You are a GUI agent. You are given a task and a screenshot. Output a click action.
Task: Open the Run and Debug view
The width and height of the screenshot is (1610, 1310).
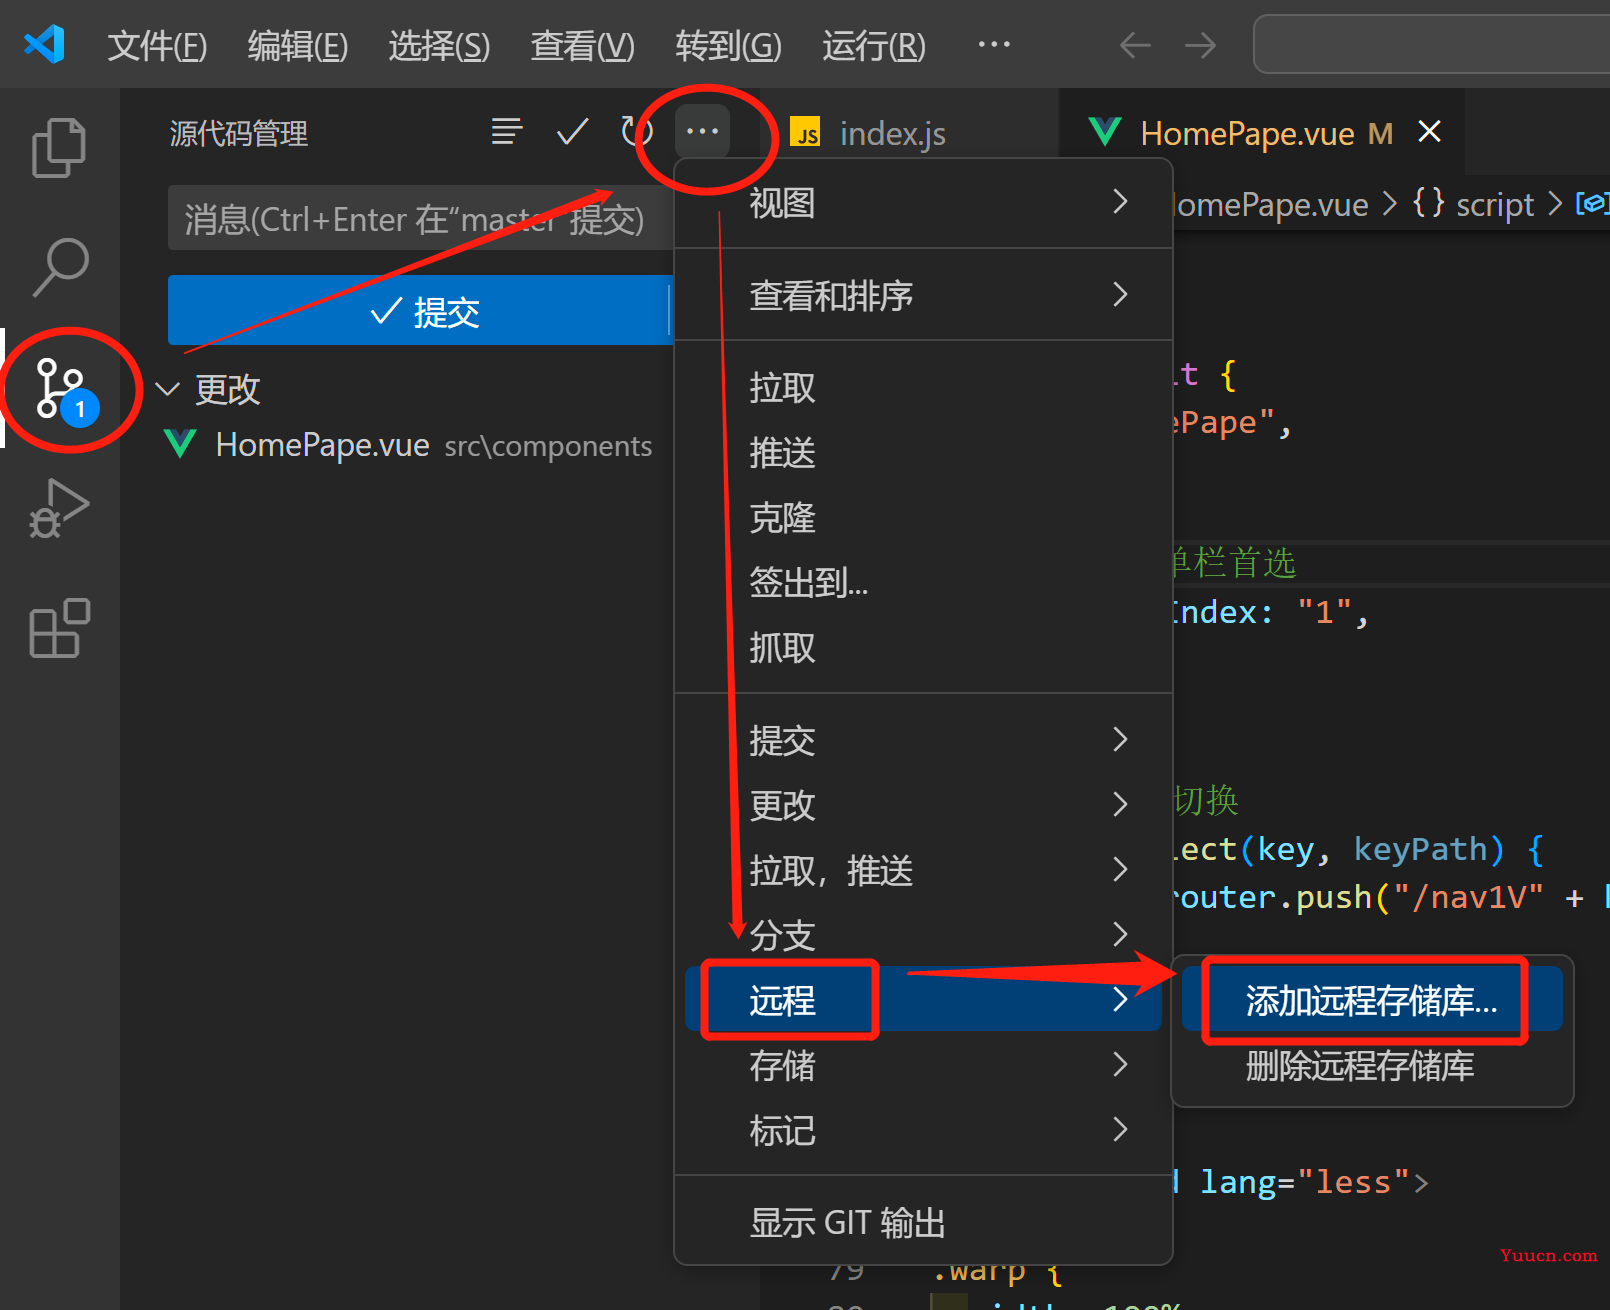click(60, 509)
